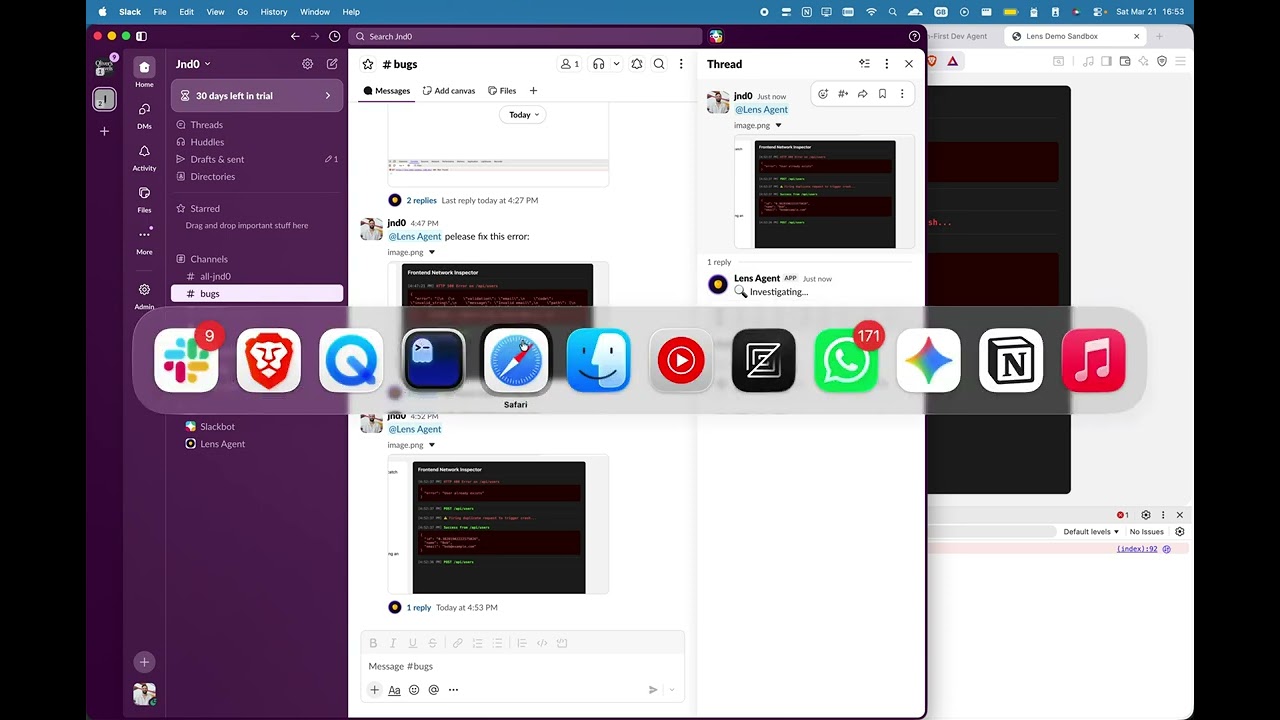Open notification settings bell for #bugs
The image size is (1280, 720).
click(636, 64)
